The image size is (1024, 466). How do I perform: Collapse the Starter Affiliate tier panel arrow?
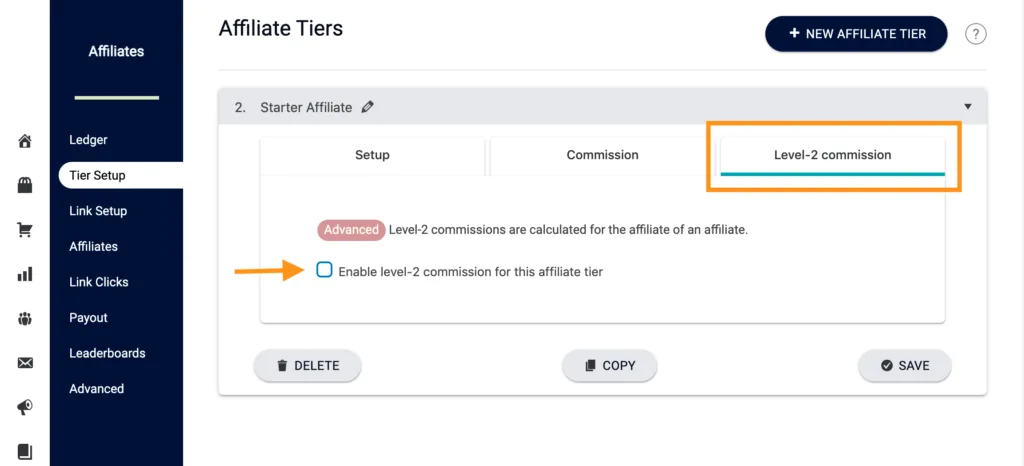(x=967, y=107)
